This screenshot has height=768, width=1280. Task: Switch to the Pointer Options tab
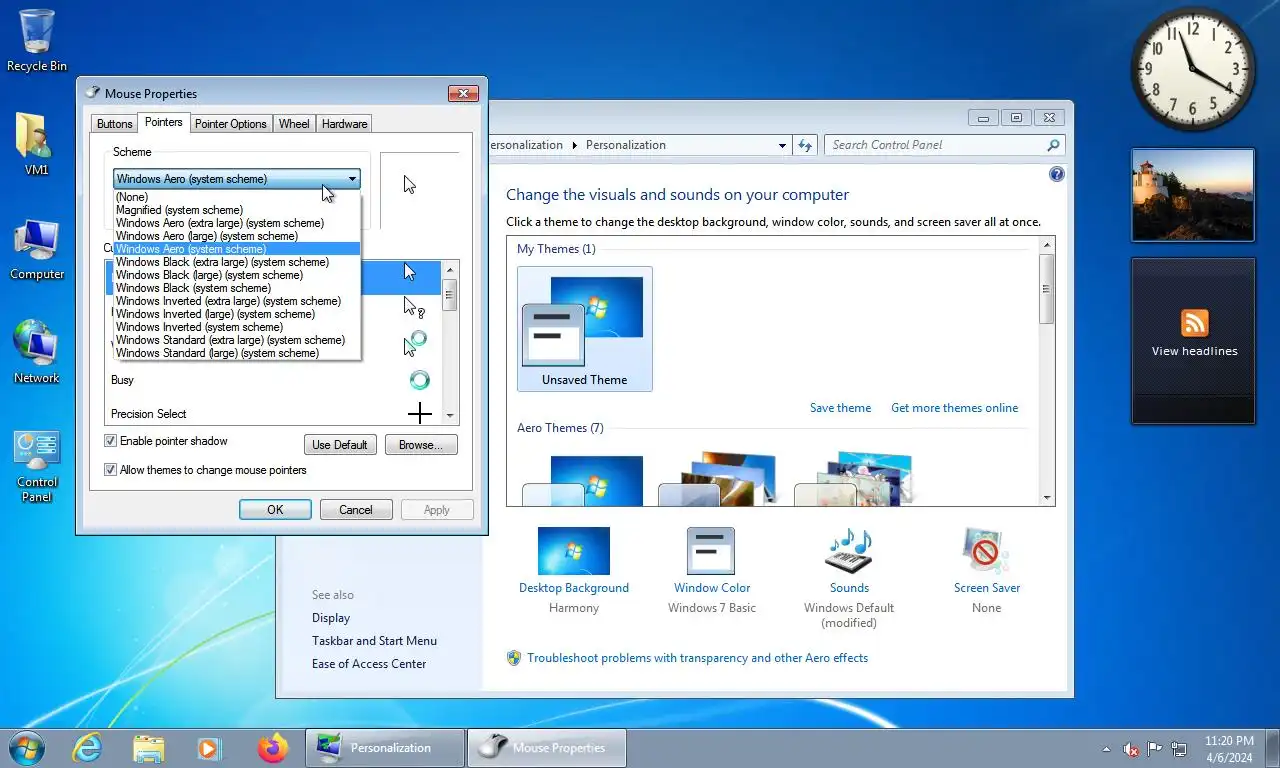[230, 124]
